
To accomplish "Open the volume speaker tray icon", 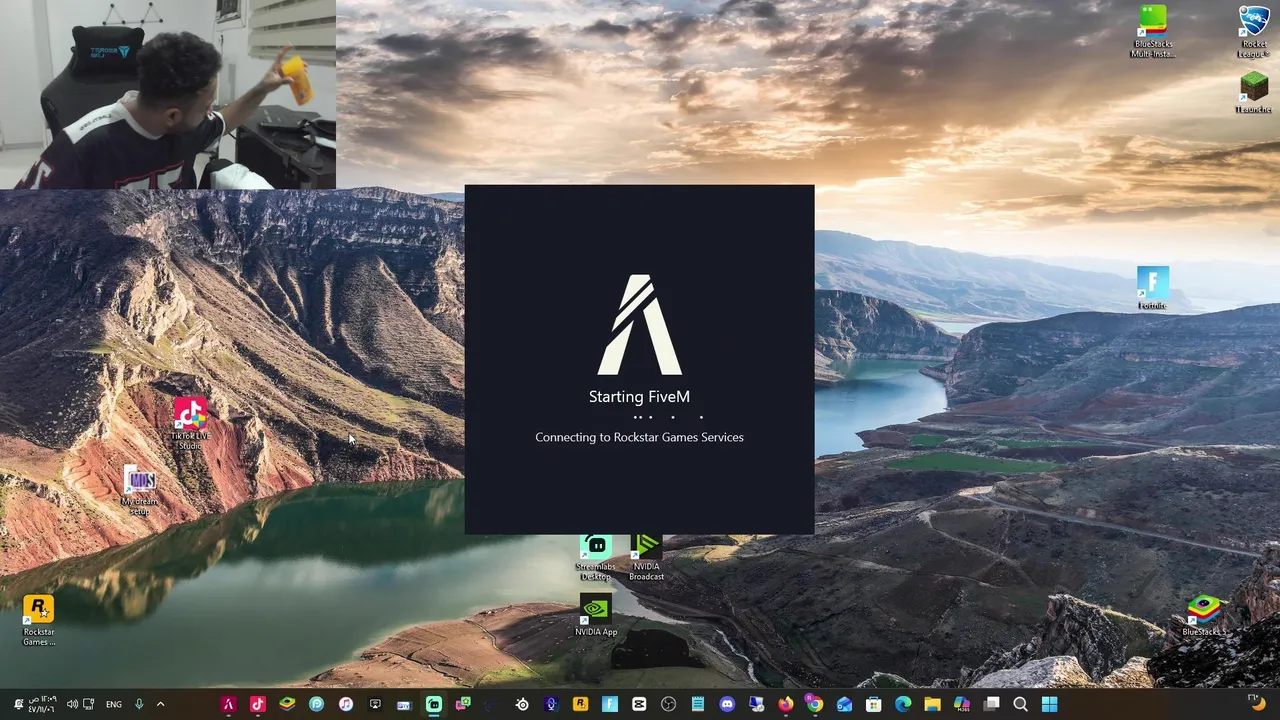I will (x=72, y=704).
